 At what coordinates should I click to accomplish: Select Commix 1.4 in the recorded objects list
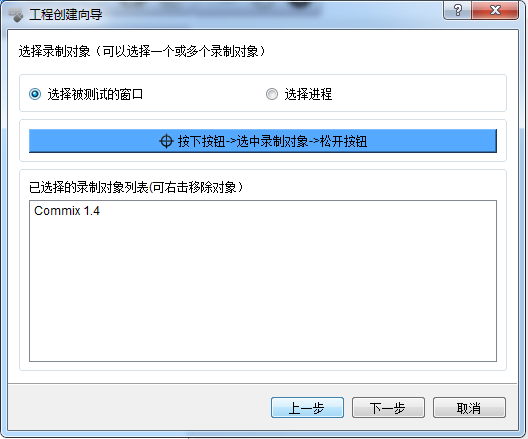pyautogui.click(x=67, y=211)
